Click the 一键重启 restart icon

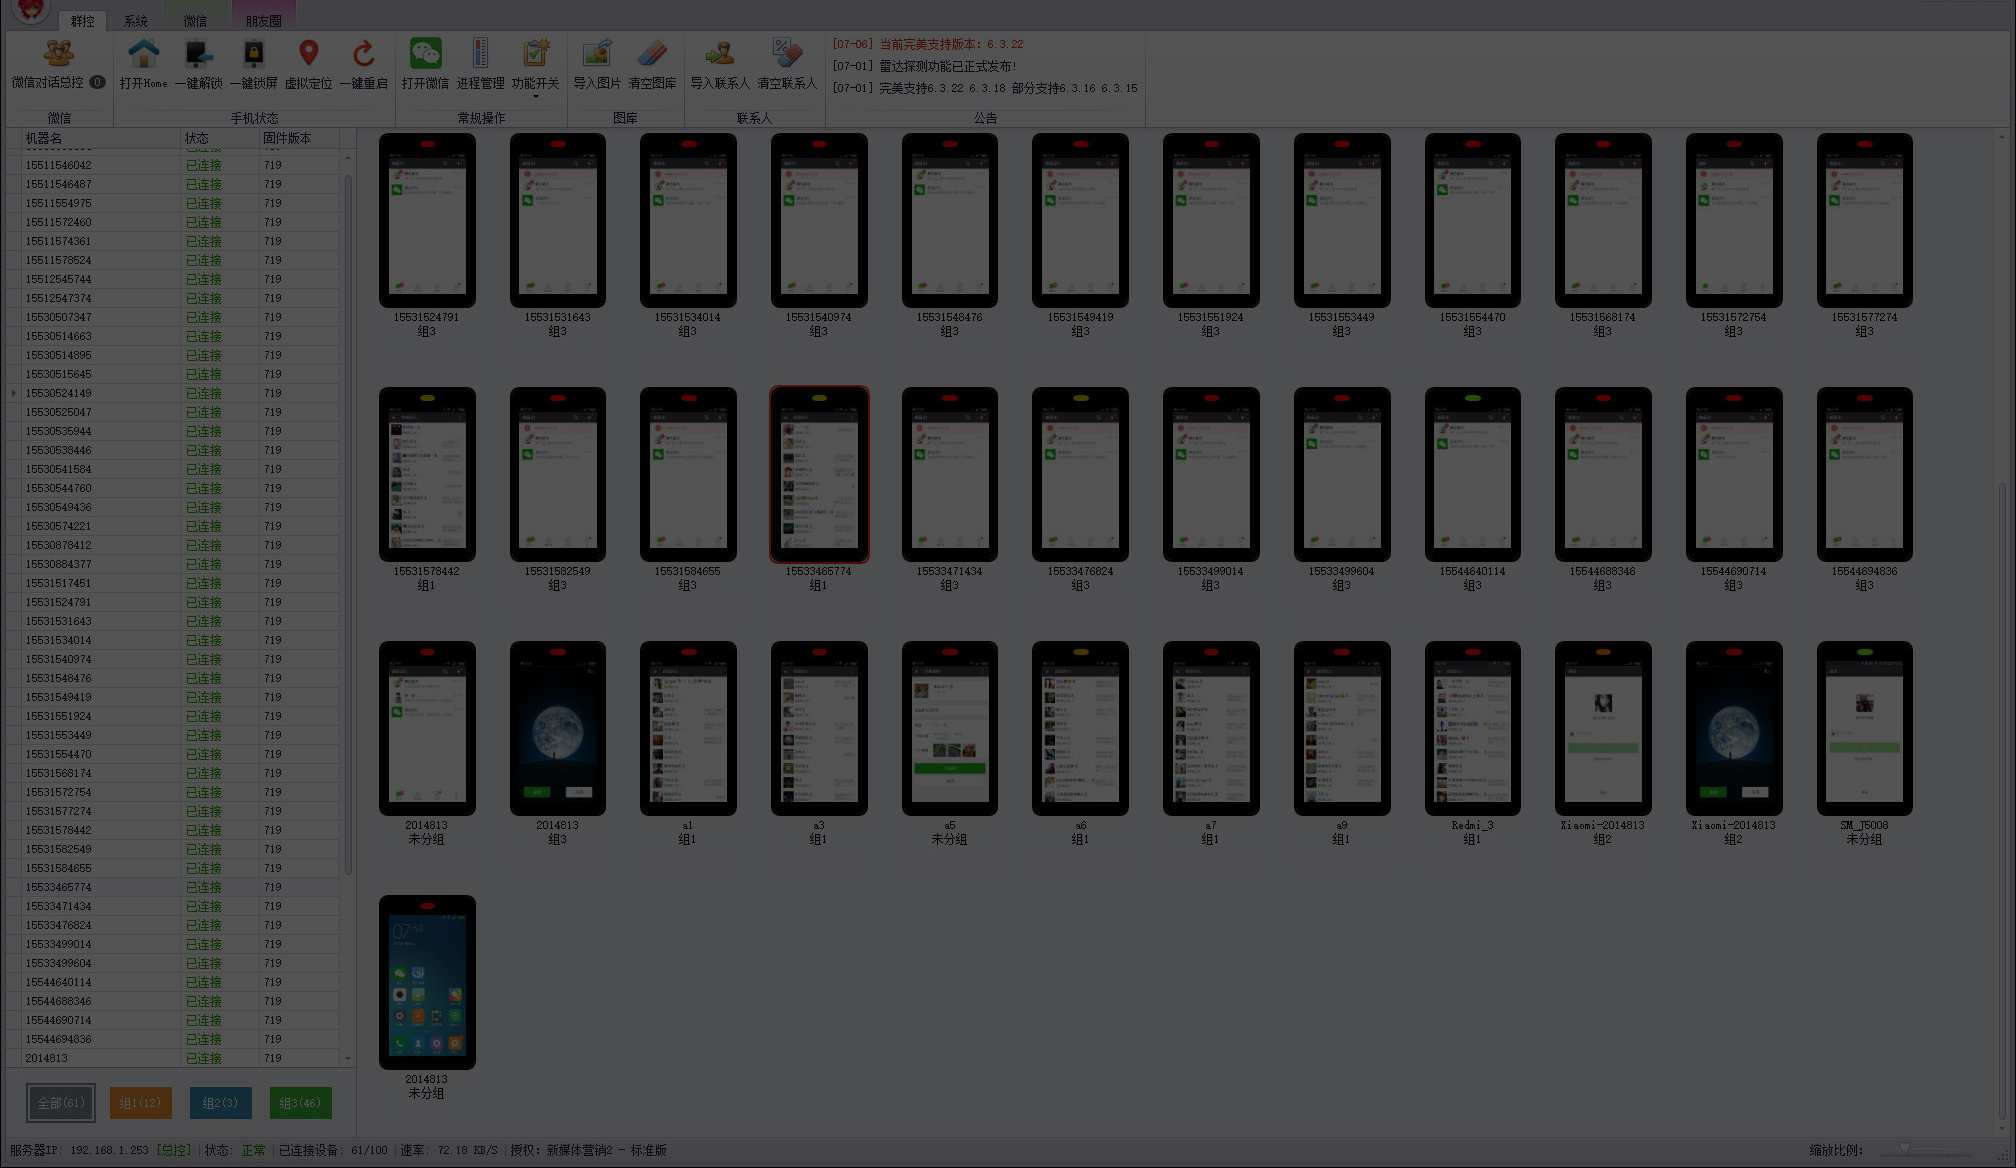363,54
